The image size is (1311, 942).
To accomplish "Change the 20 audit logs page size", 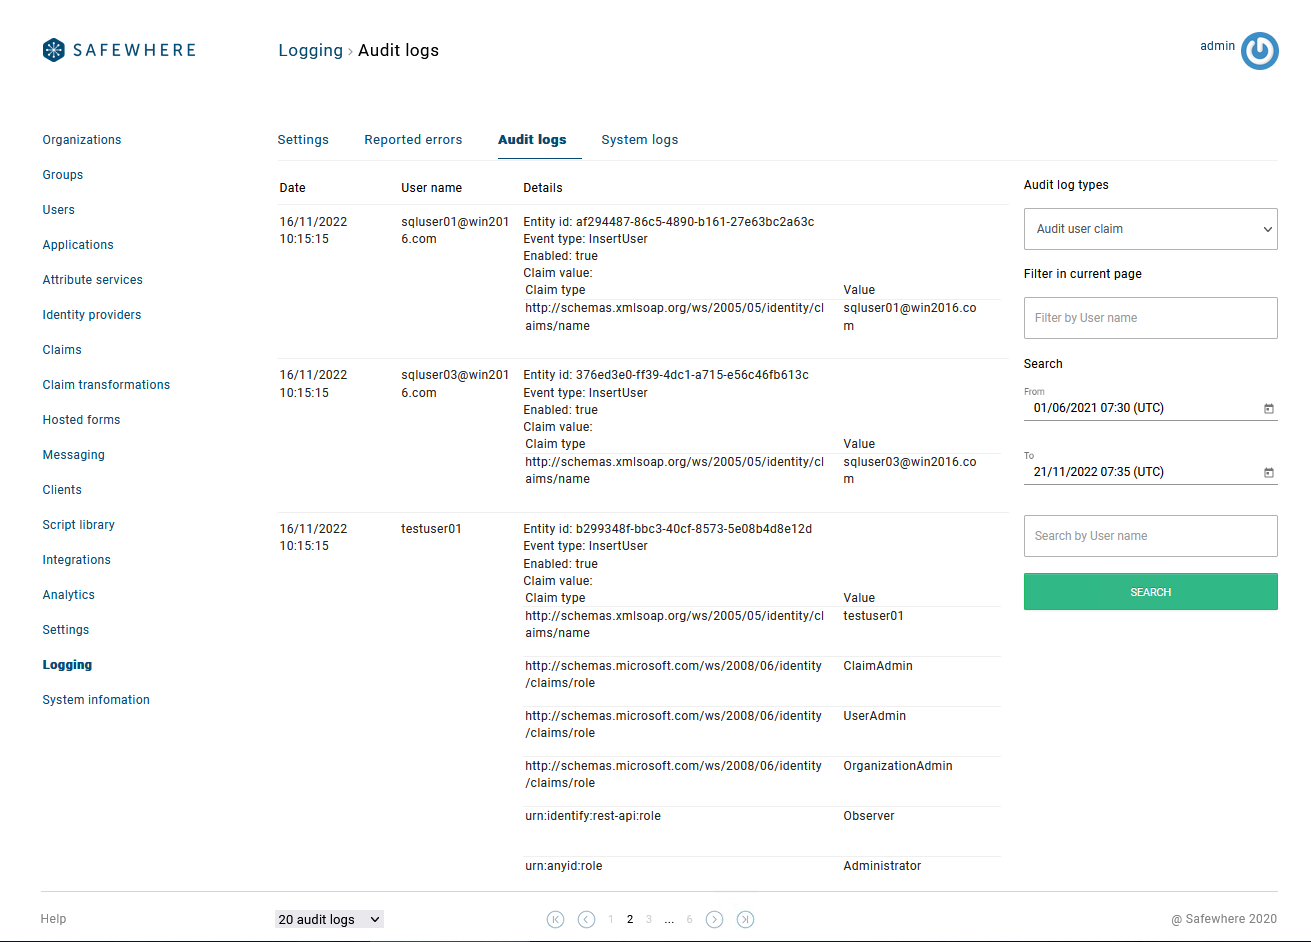I will click(329, 919).
